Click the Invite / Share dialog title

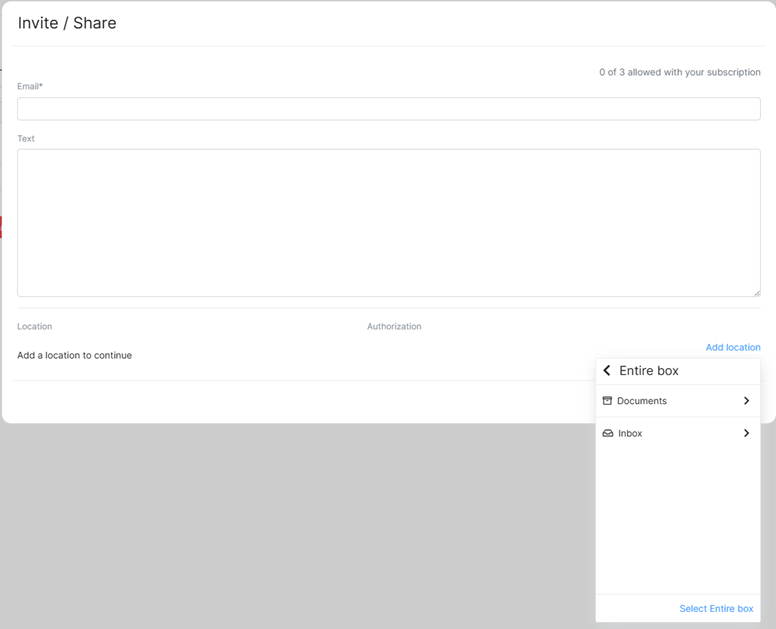[67, 23]
